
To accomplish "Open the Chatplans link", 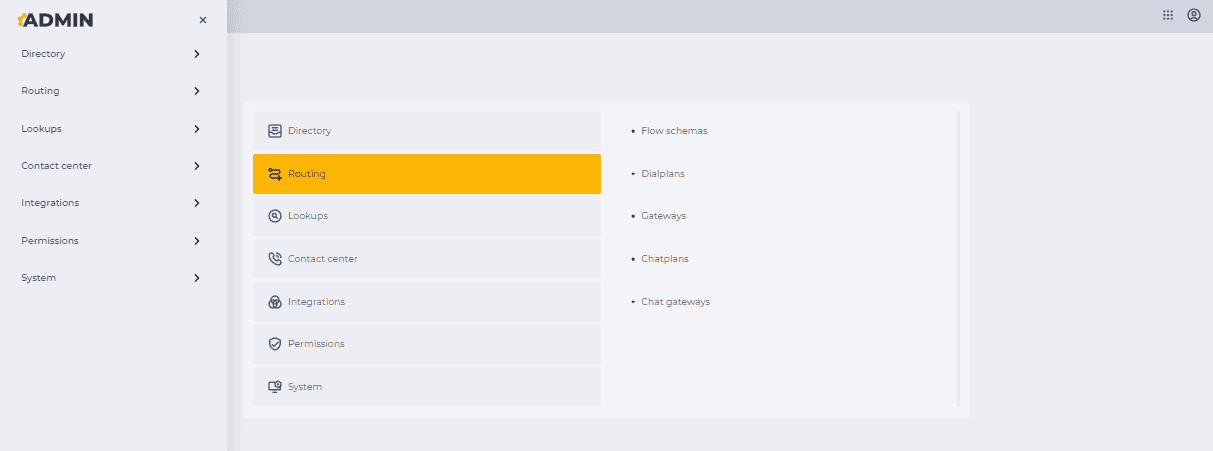I will click(x=665, y=259).
